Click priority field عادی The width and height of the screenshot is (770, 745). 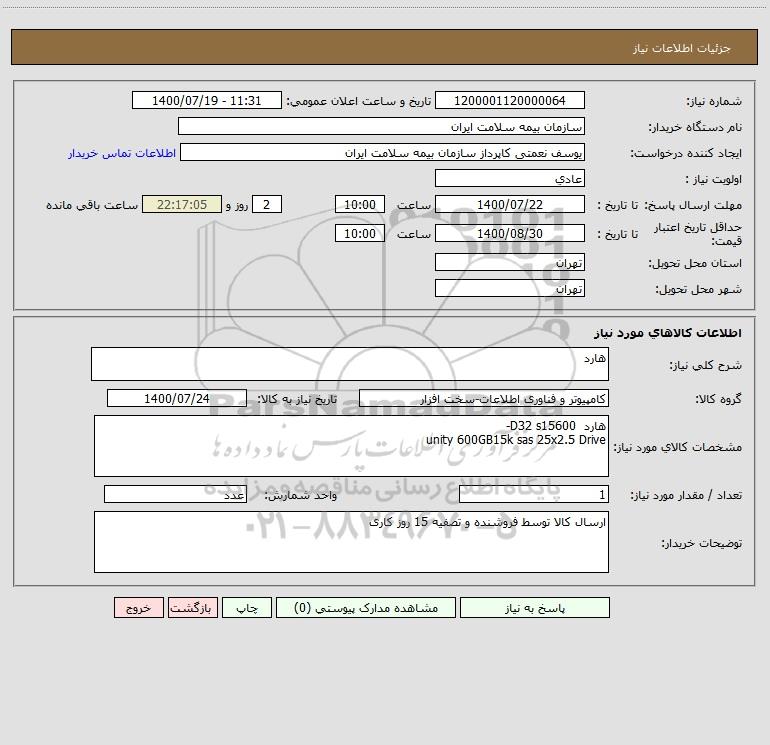(510, 178)
